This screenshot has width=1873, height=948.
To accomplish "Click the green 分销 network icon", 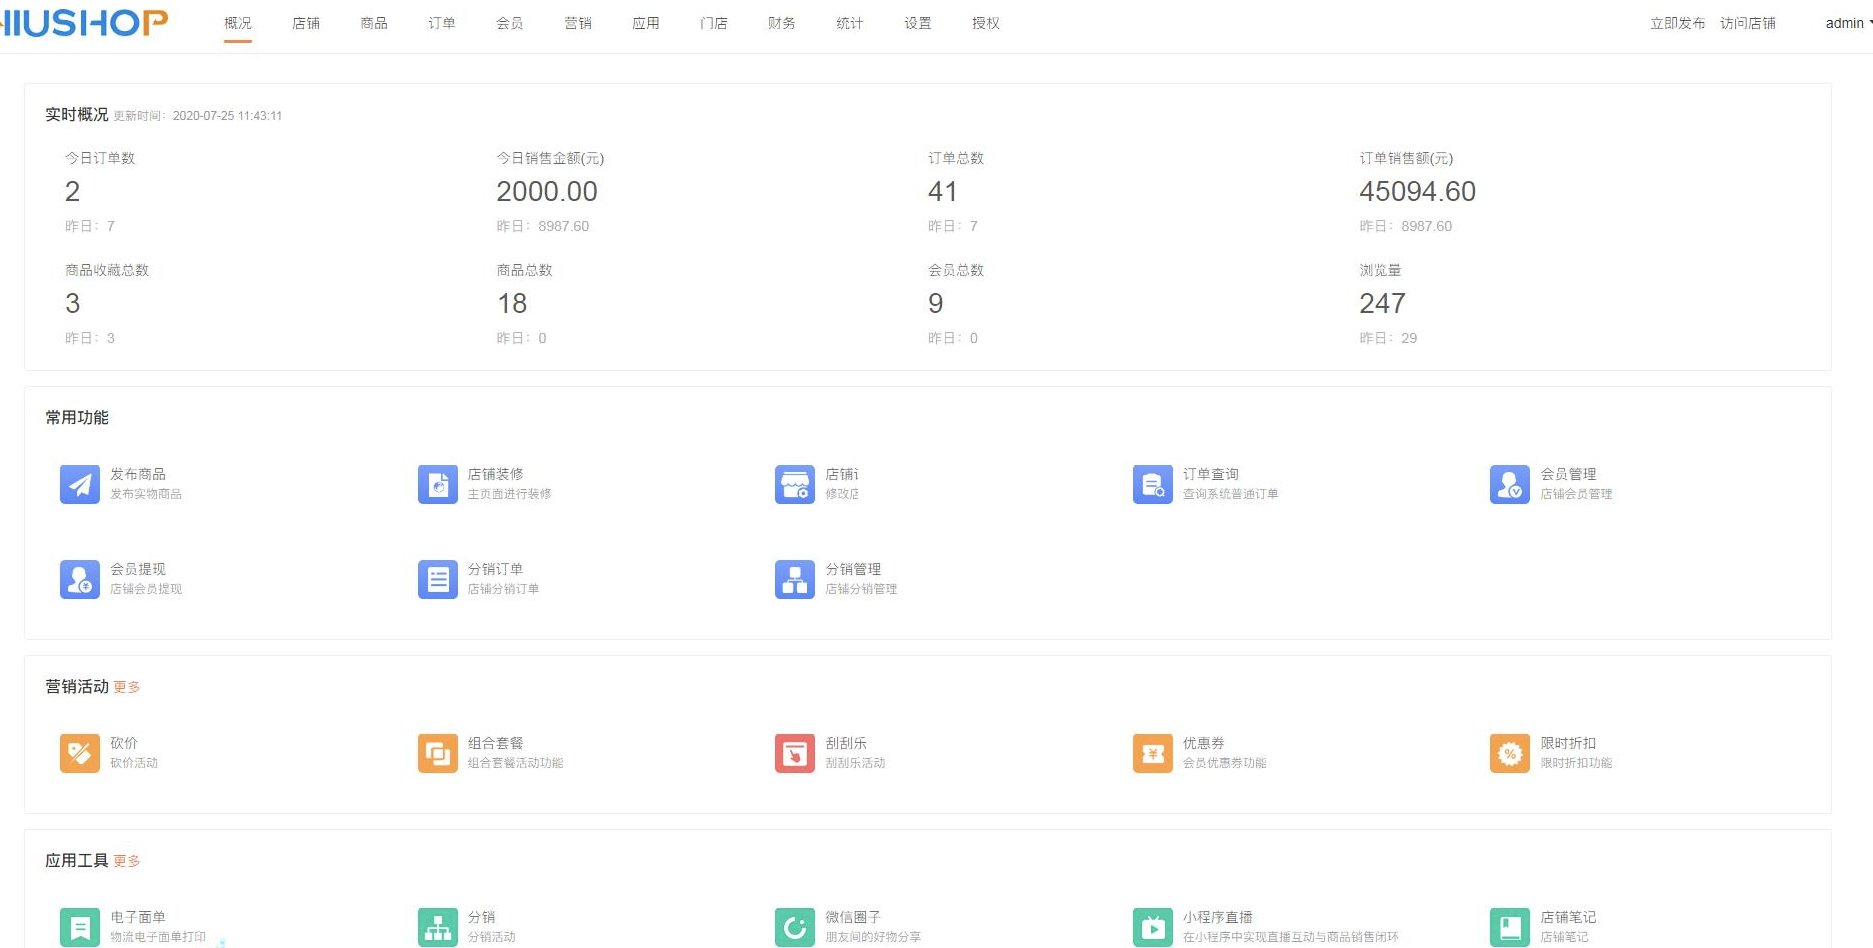I will pos(438,927).
